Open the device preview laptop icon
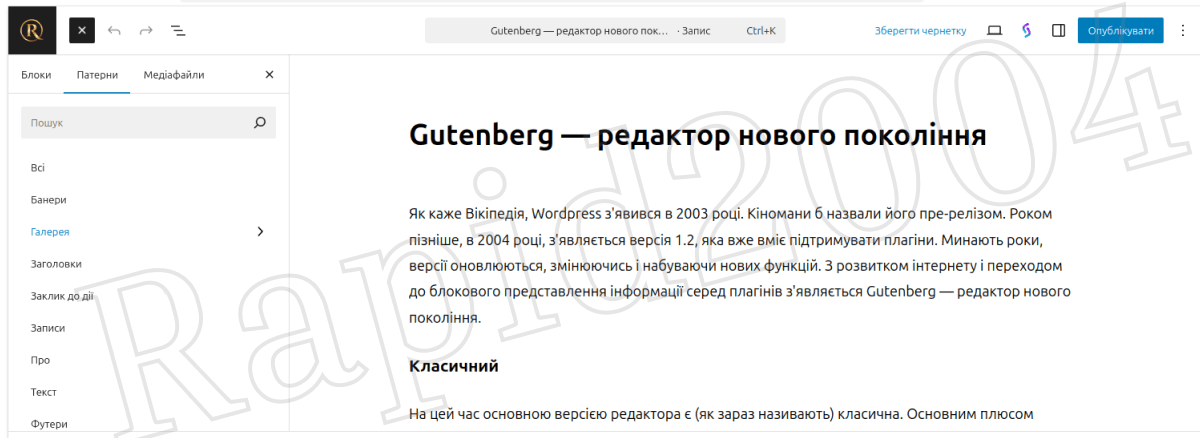 click(994, 31)
